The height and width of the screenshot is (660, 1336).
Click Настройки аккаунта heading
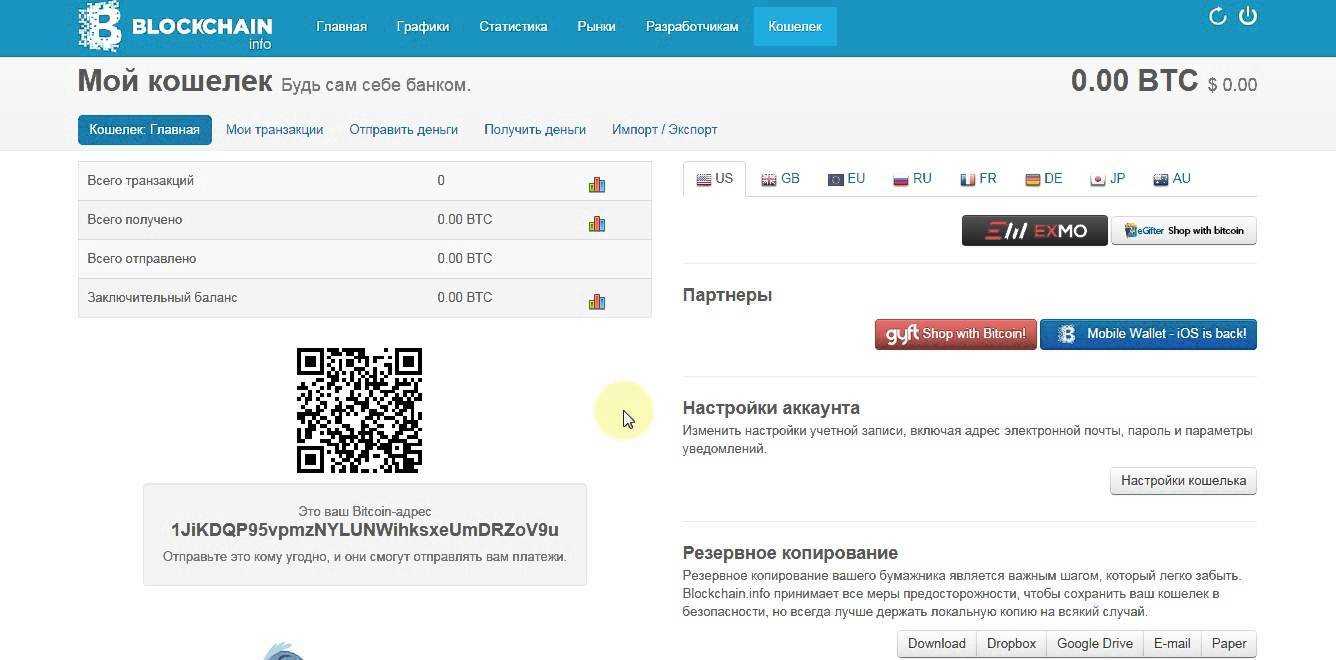(771, 408)
